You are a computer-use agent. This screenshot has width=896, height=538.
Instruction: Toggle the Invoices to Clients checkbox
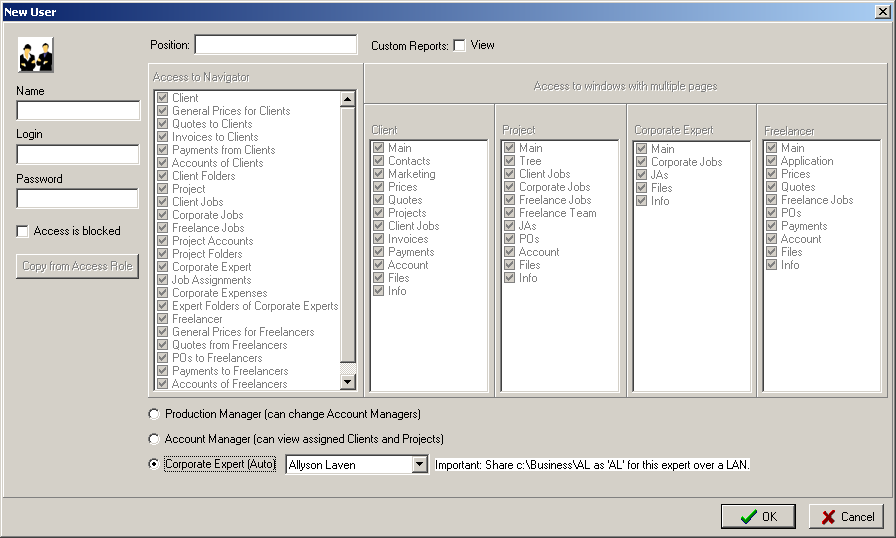pyautogui.click(x=162, y=137)
